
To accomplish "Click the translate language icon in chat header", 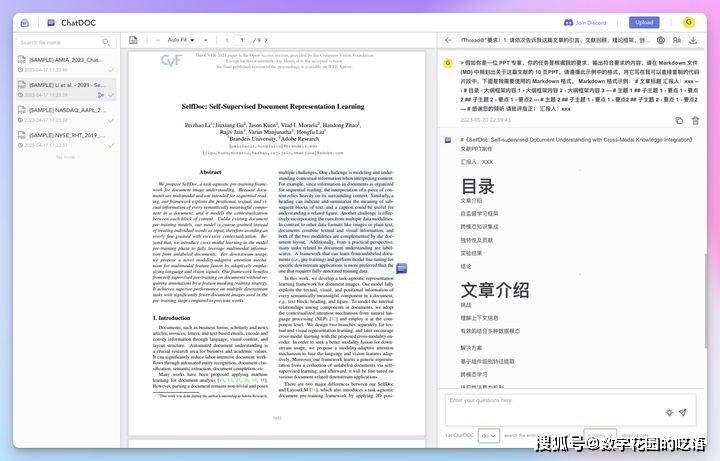I will click(x=677, y=40).
